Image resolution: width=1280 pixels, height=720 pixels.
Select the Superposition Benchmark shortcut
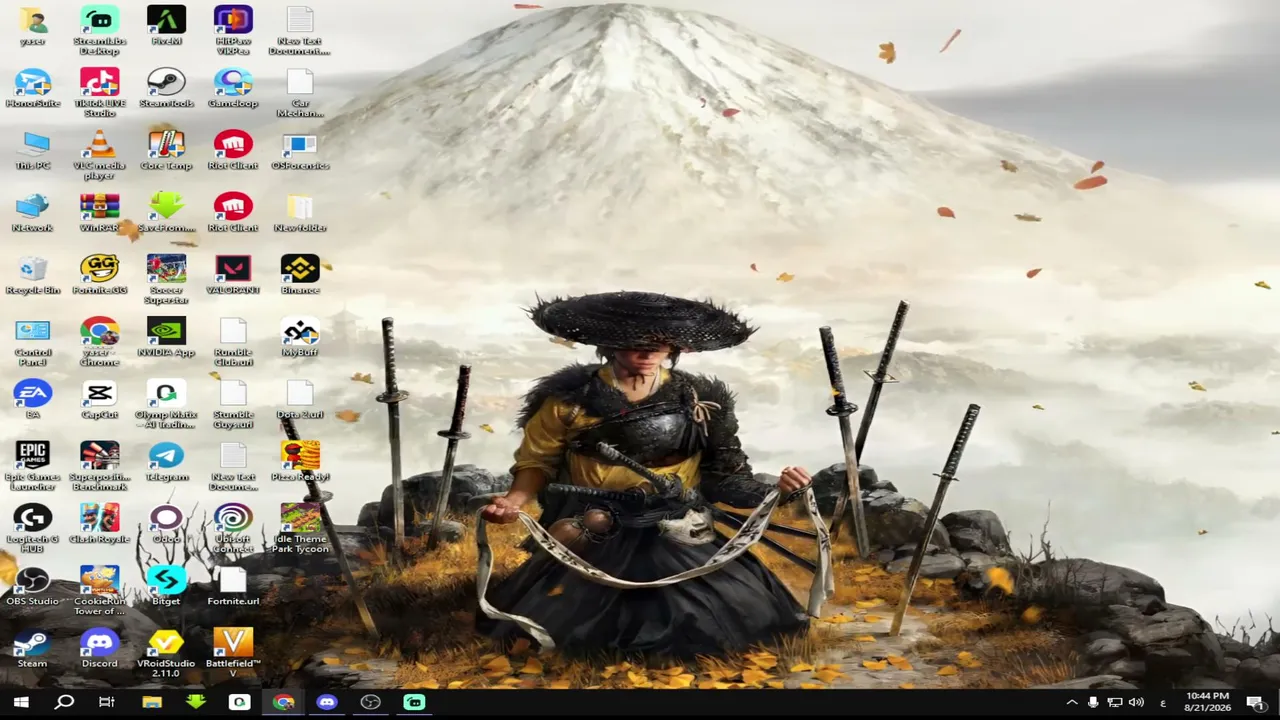[99, 465]
